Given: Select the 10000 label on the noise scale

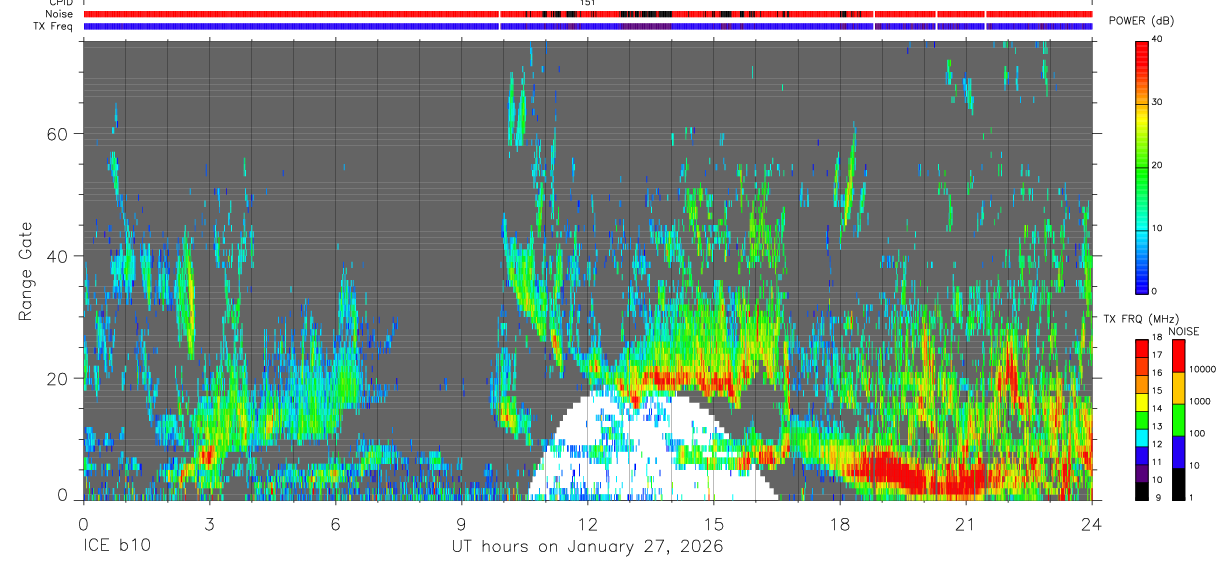Looking at the screenshot, I should [x=1203, y=369].
